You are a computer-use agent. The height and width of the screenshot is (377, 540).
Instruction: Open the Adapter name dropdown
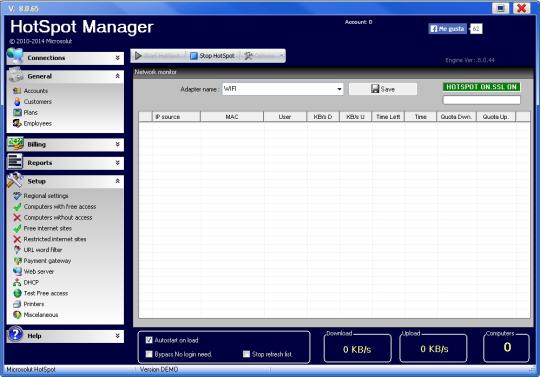(x=339, y=89)
